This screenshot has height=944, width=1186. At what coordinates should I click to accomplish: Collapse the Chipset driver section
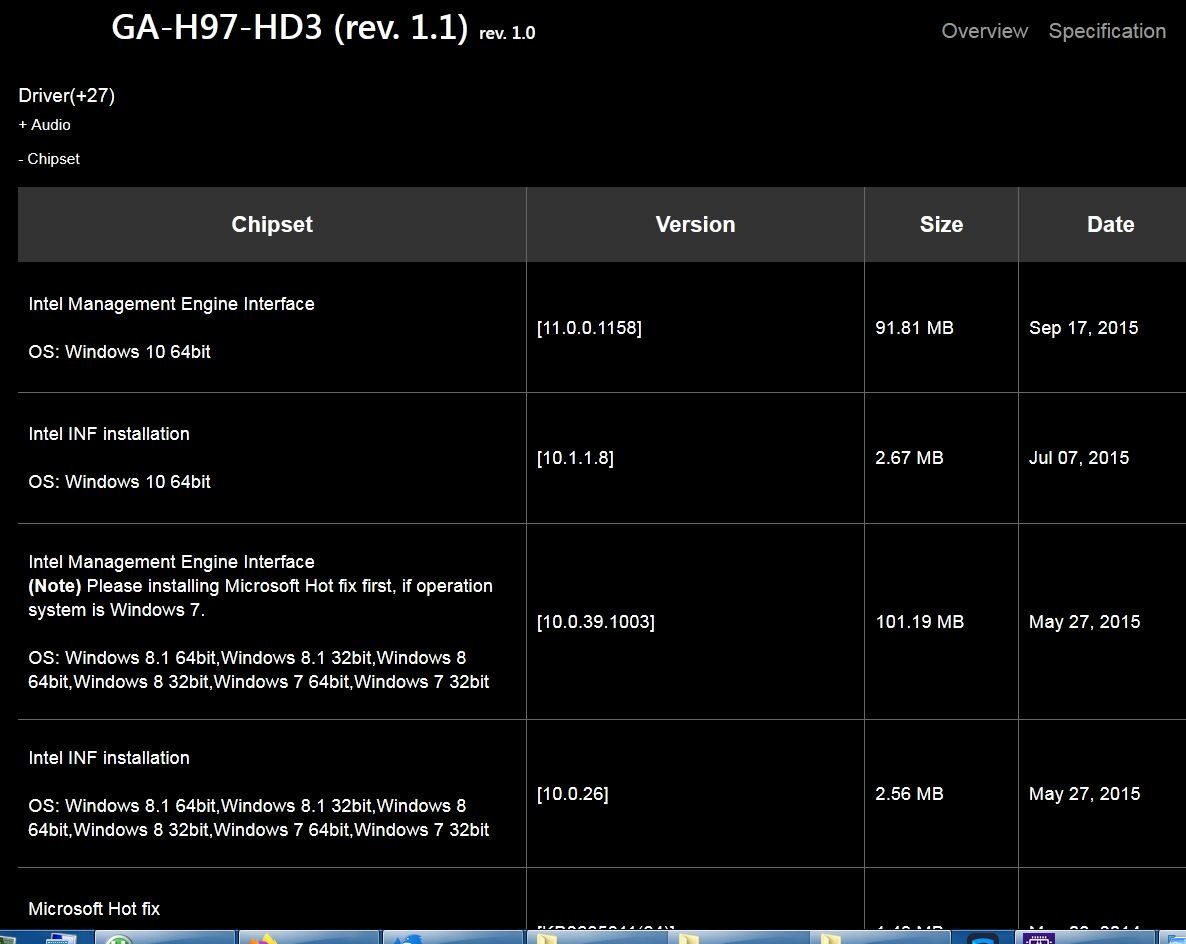(x=49, y=159)
